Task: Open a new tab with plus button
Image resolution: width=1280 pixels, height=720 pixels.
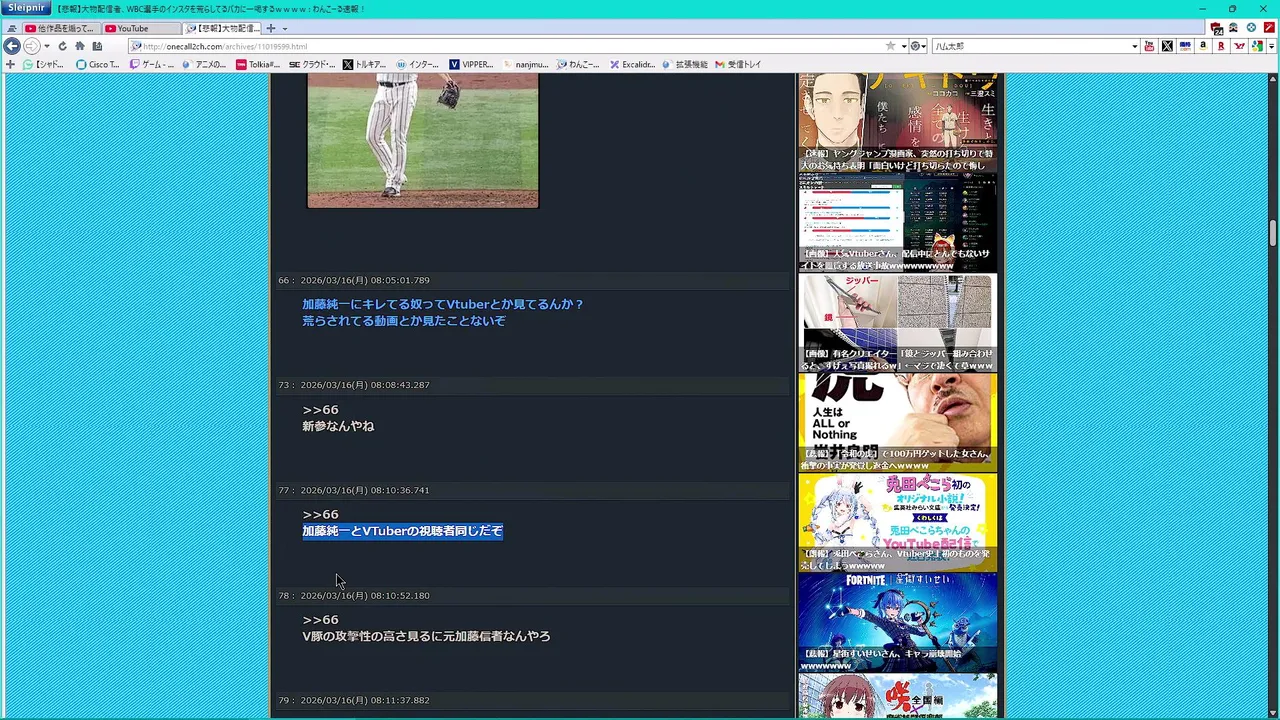Action: coord(270,28)
